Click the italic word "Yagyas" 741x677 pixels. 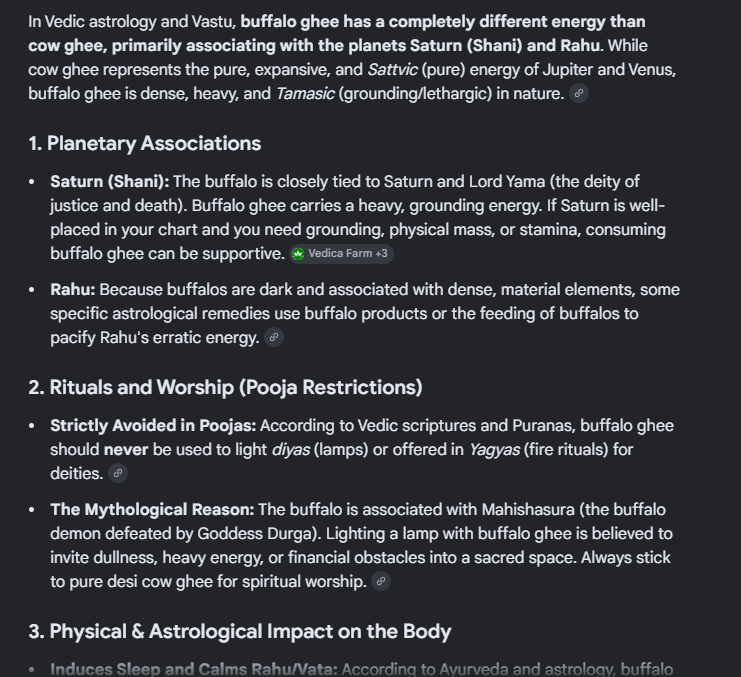point(494,450)
